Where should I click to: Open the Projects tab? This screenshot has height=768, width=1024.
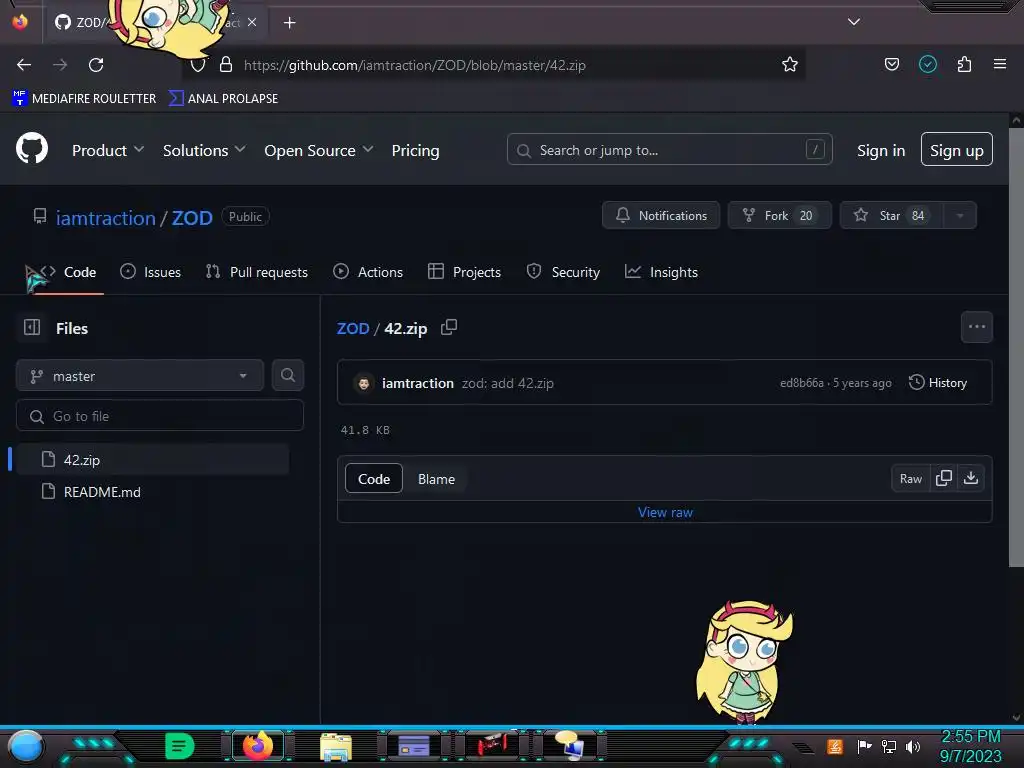(x=464, y=272)
